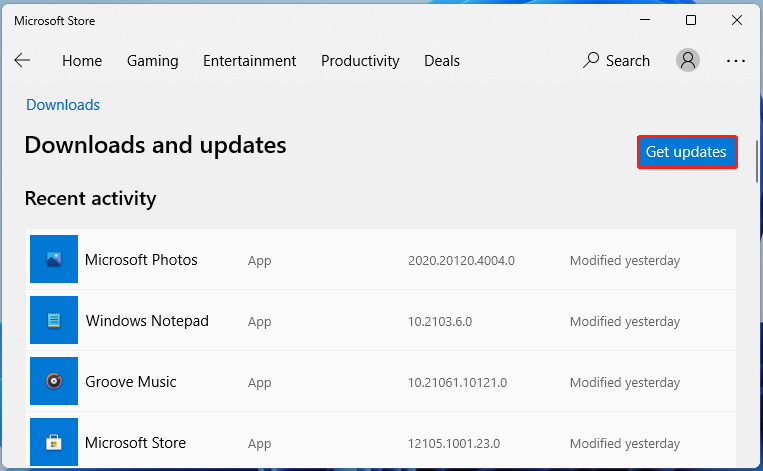
Task: Open the three-dot See more menu
Action: [735, 61]
